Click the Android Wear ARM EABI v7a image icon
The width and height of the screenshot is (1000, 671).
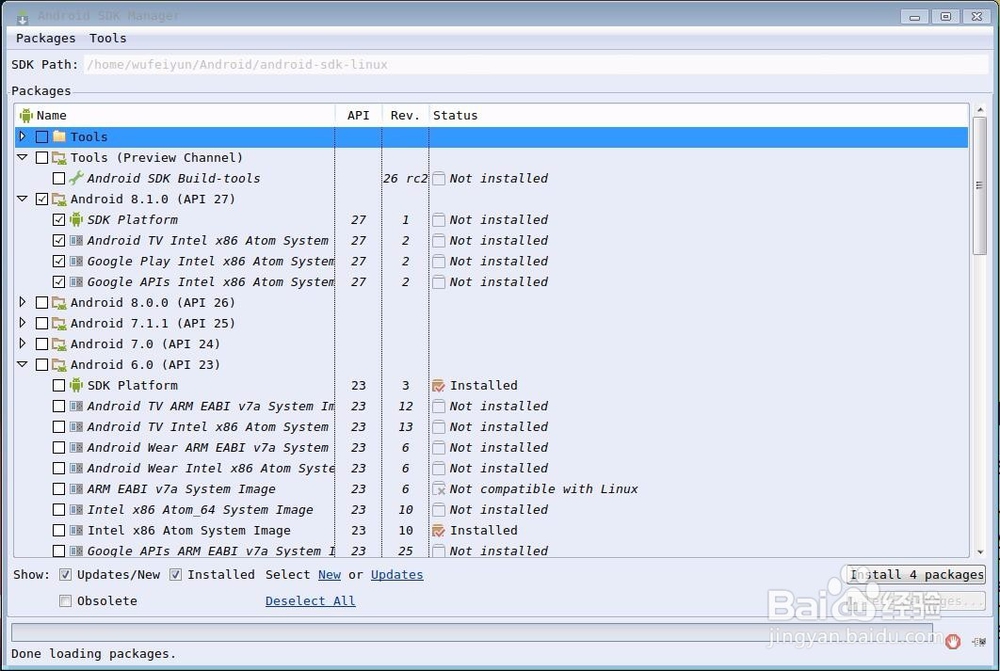tap(76, 448)
